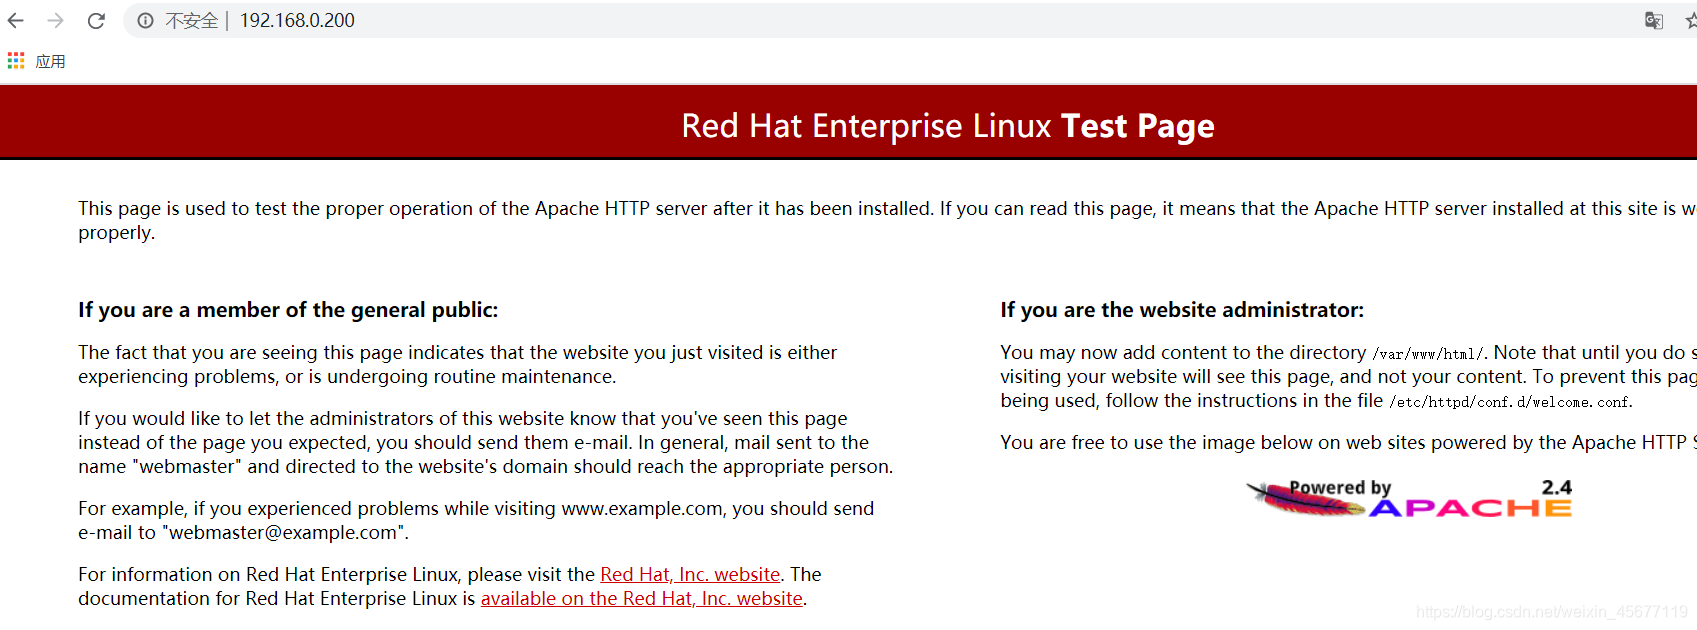
Task: Click the browser back arrow
Action: point(16,20)
